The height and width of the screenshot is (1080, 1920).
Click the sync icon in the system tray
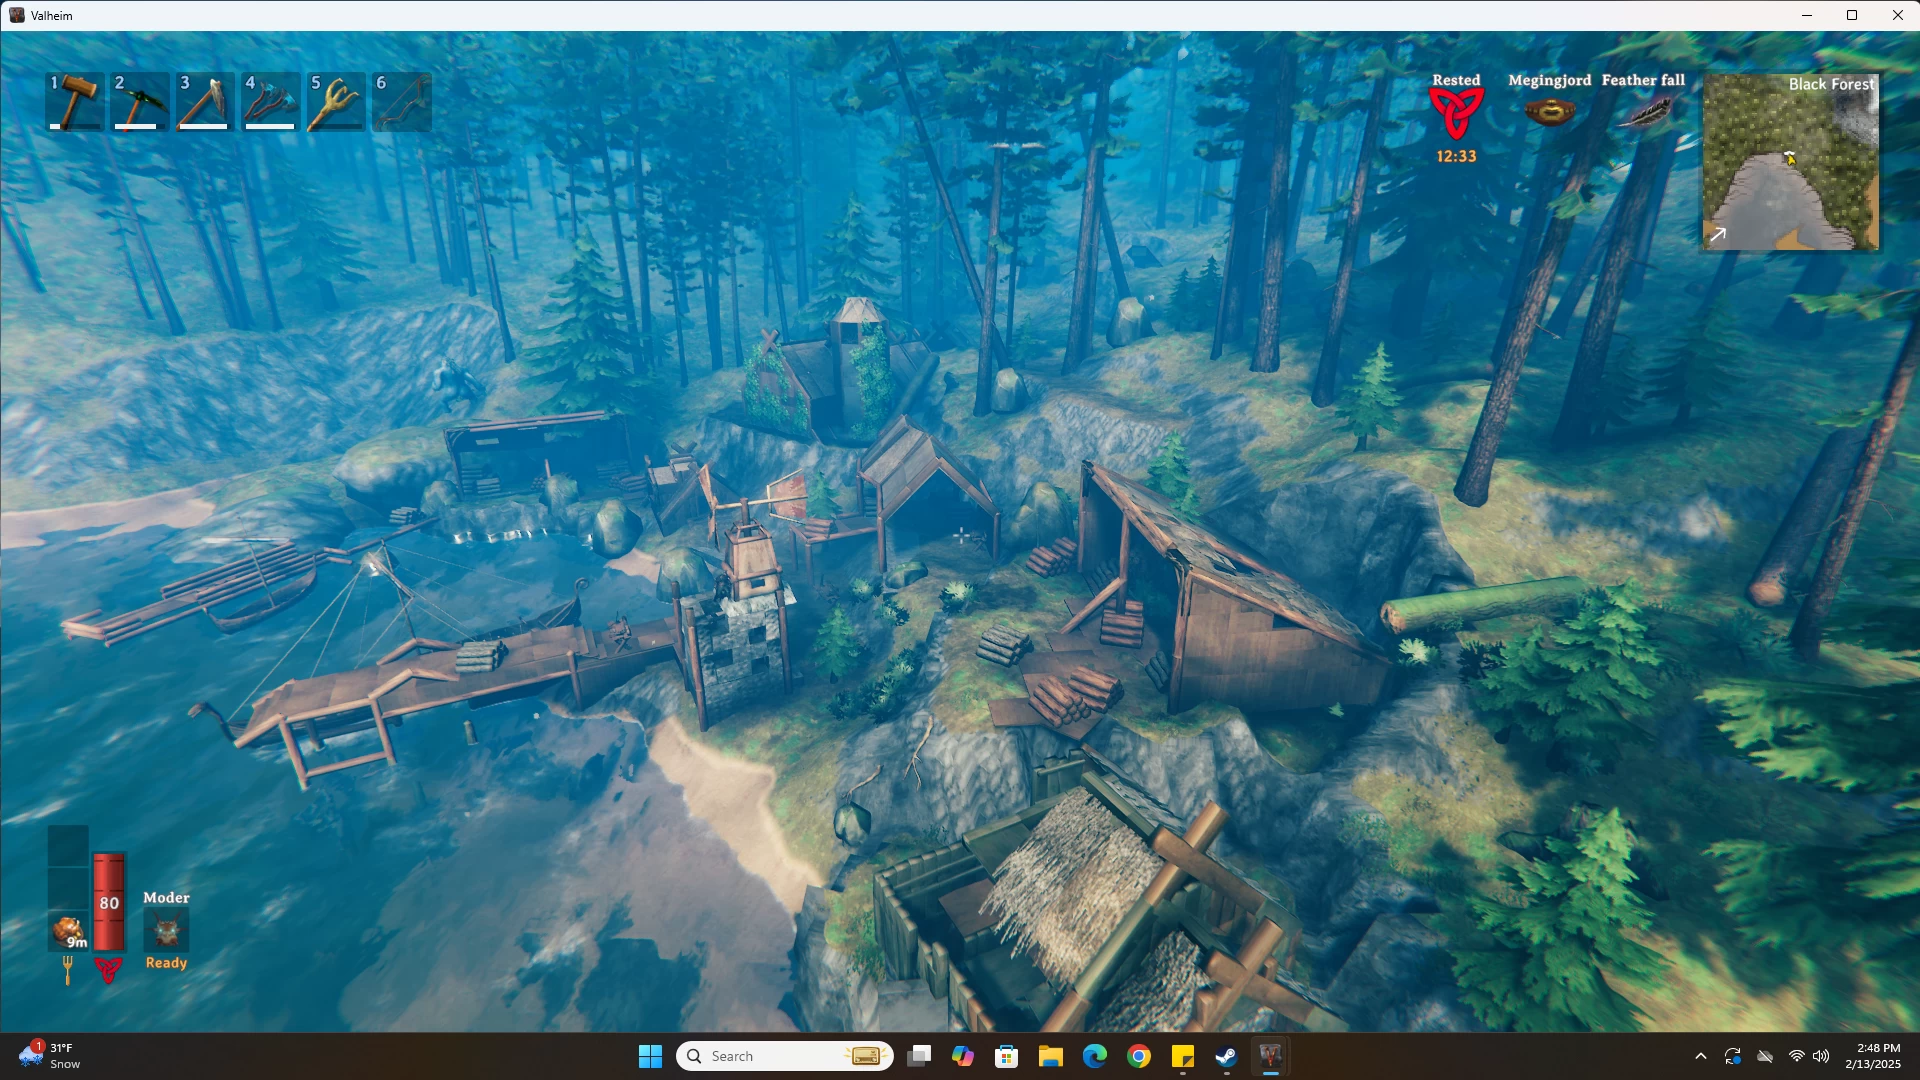[x=1733, y=1056]
